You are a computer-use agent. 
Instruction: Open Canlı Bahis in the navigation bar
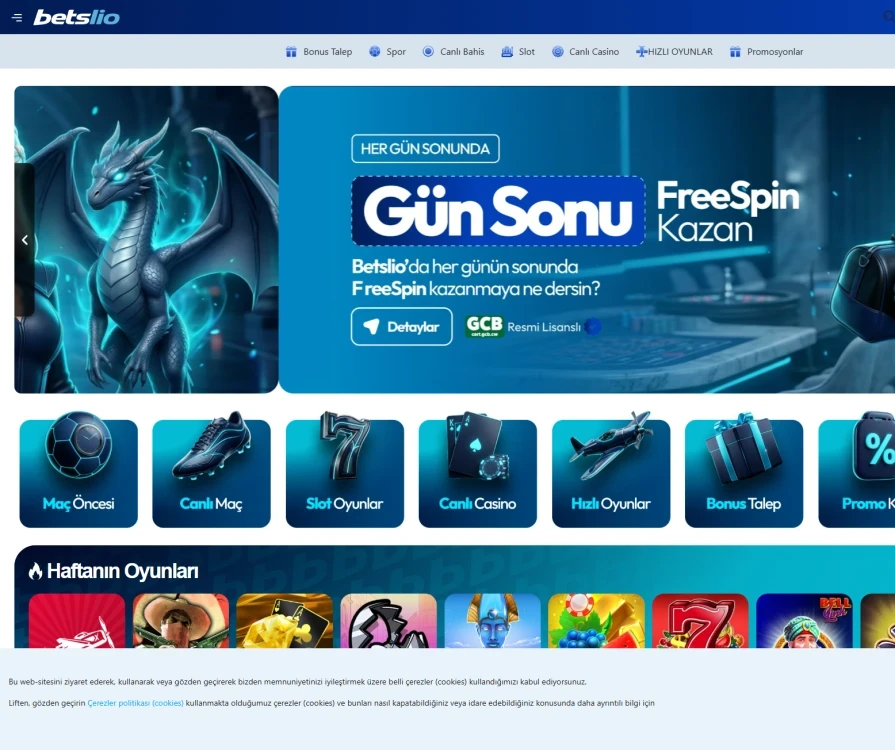(x=462, y=52)
